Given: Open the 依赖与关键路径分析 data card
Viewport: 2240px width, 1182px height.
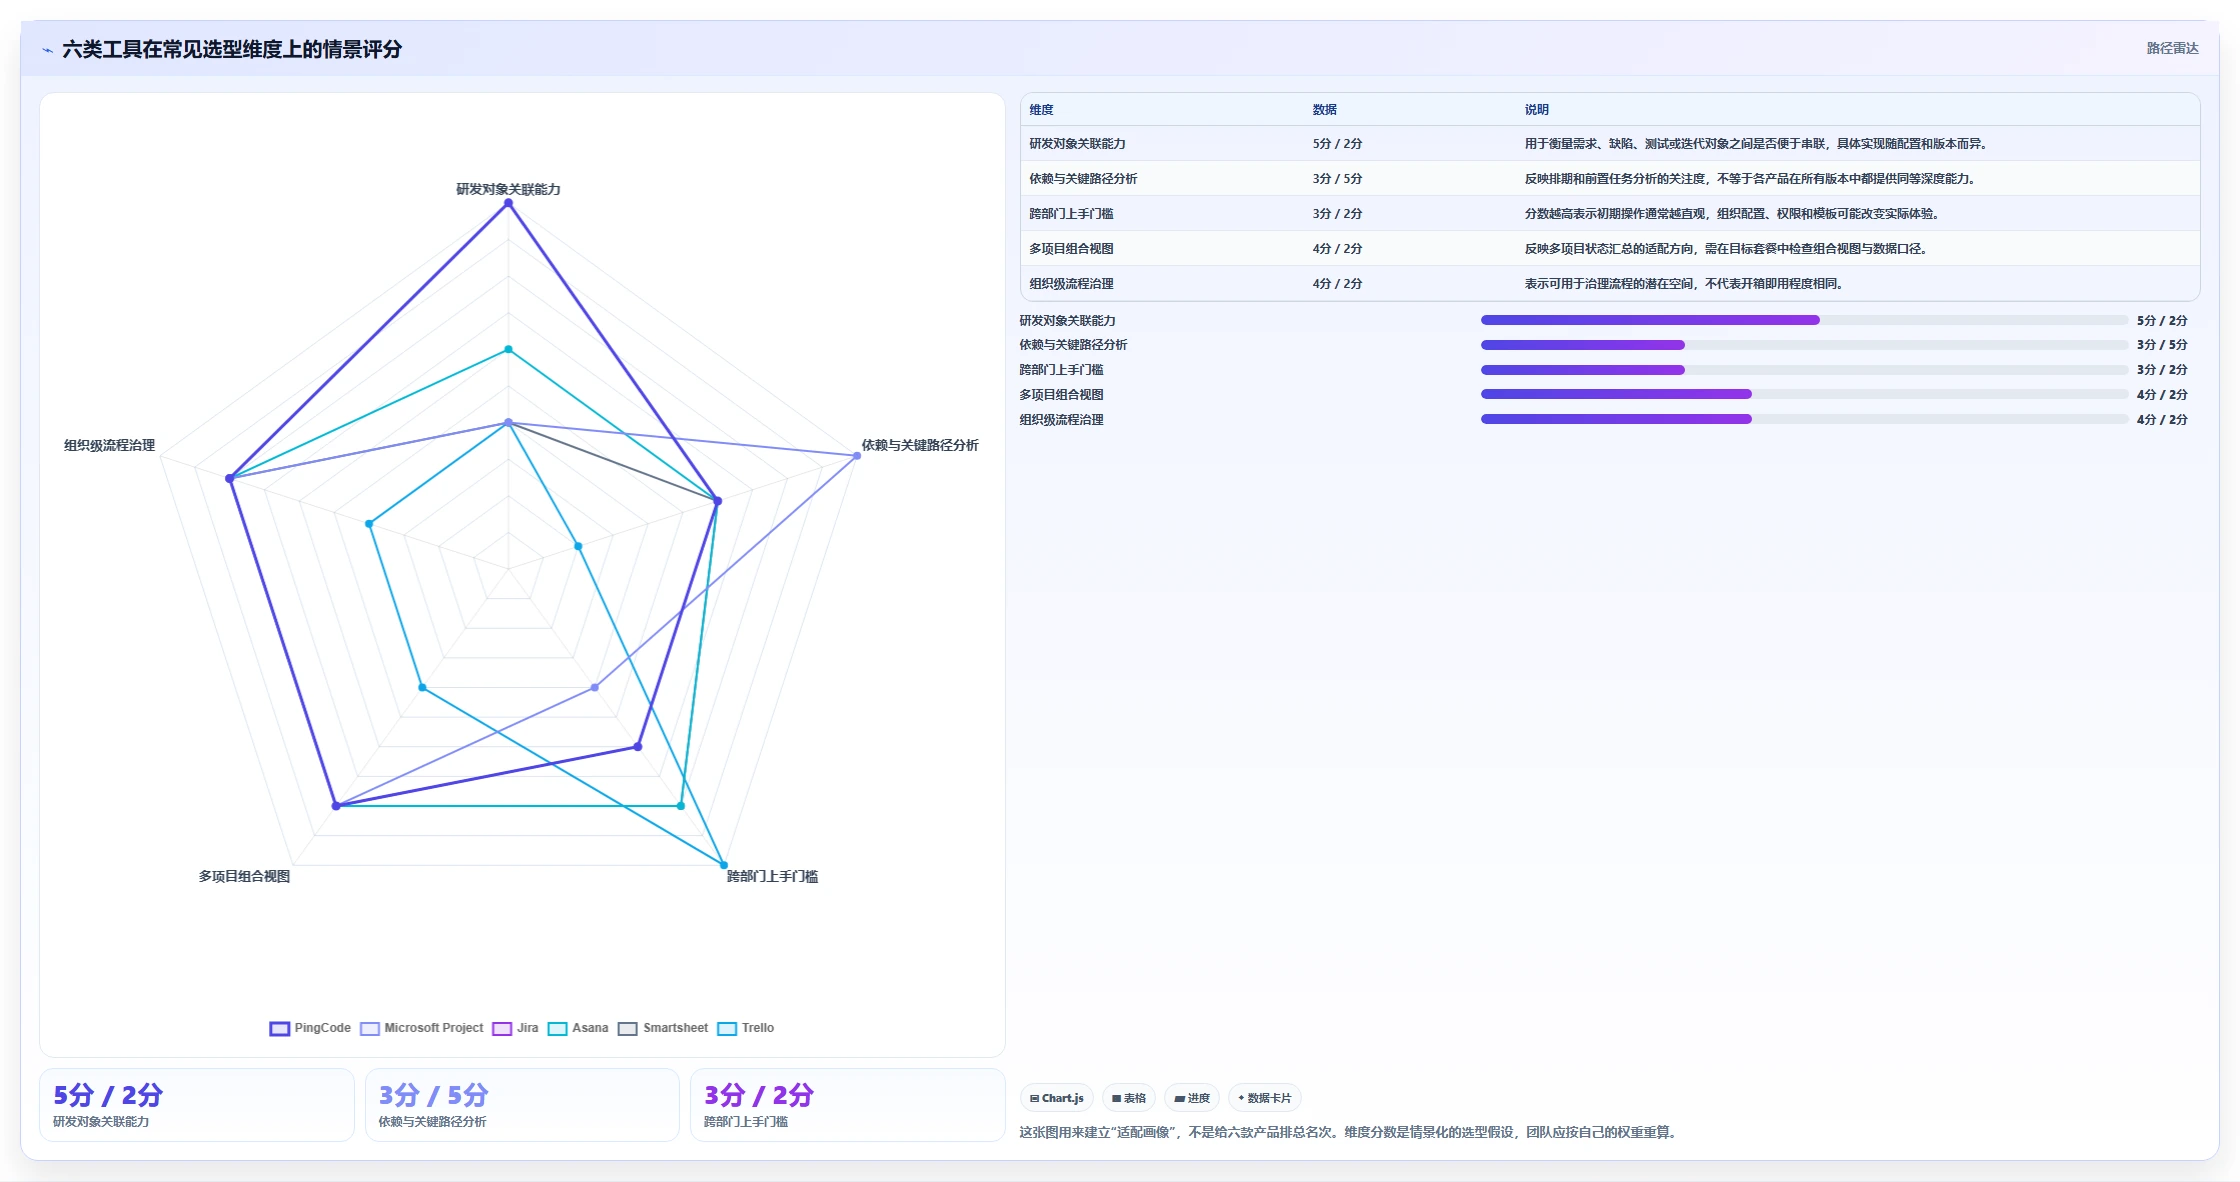Looking at the screenshot, I should (x=522, y=1105).
